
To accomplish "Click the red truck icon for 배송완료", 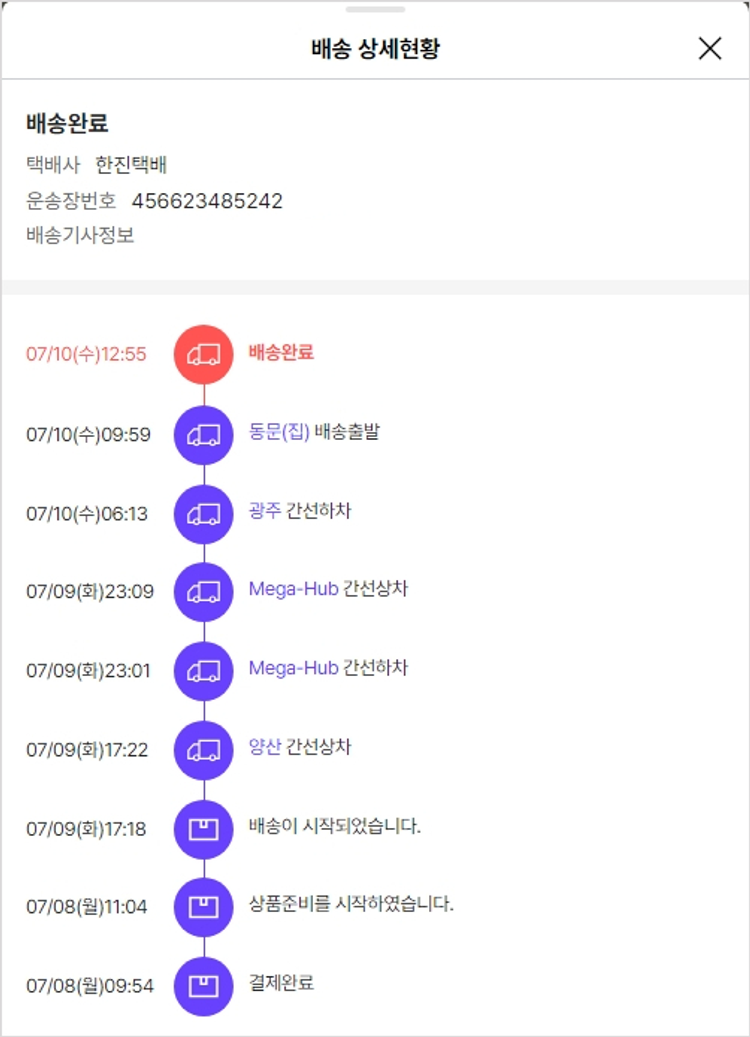I will tap(204, 354).
